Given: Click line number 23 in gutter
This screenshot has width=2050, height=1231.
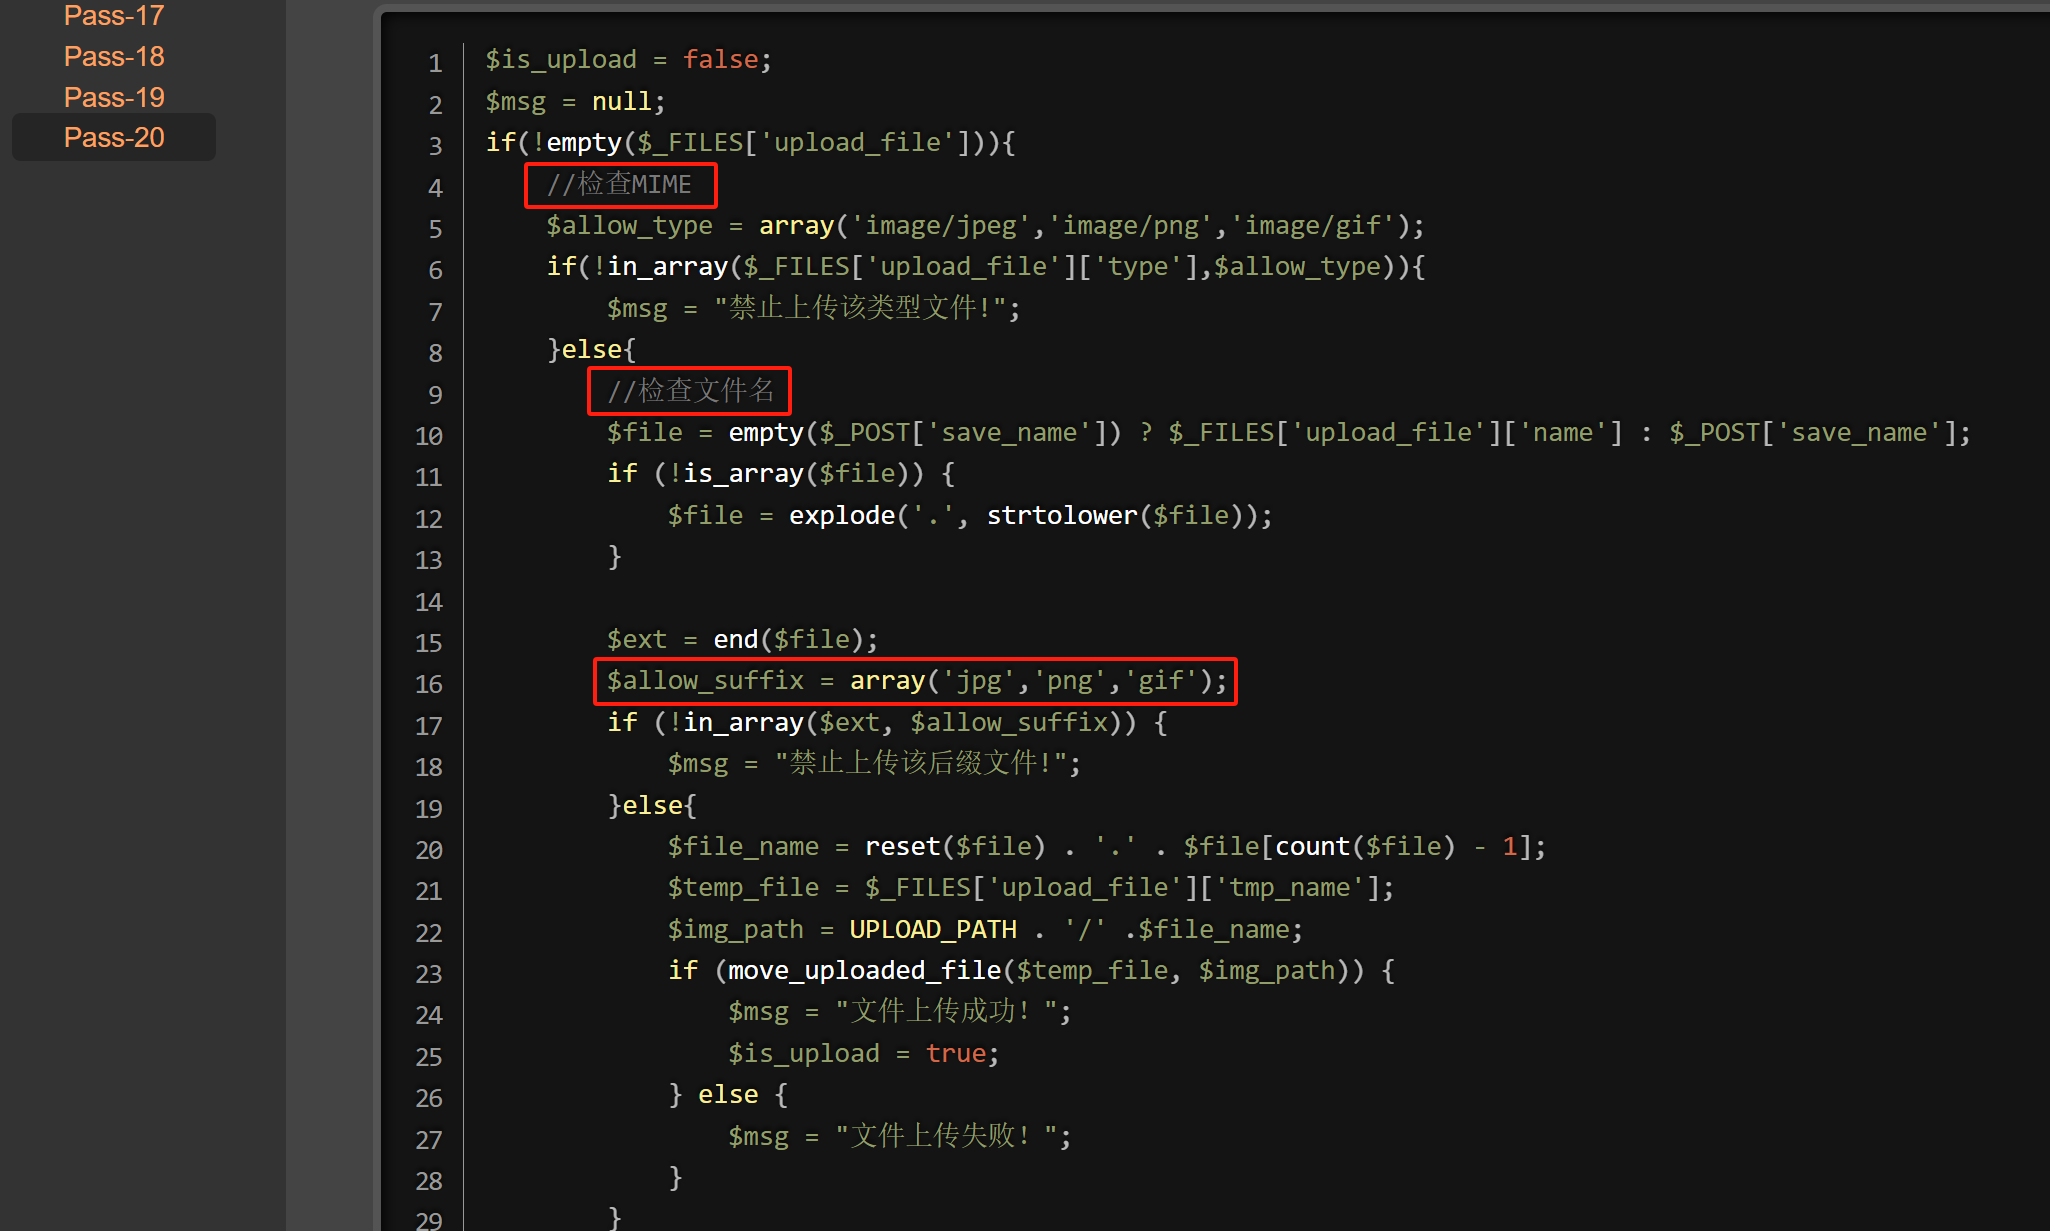Looking at the screenshot, I should point(429,974).
